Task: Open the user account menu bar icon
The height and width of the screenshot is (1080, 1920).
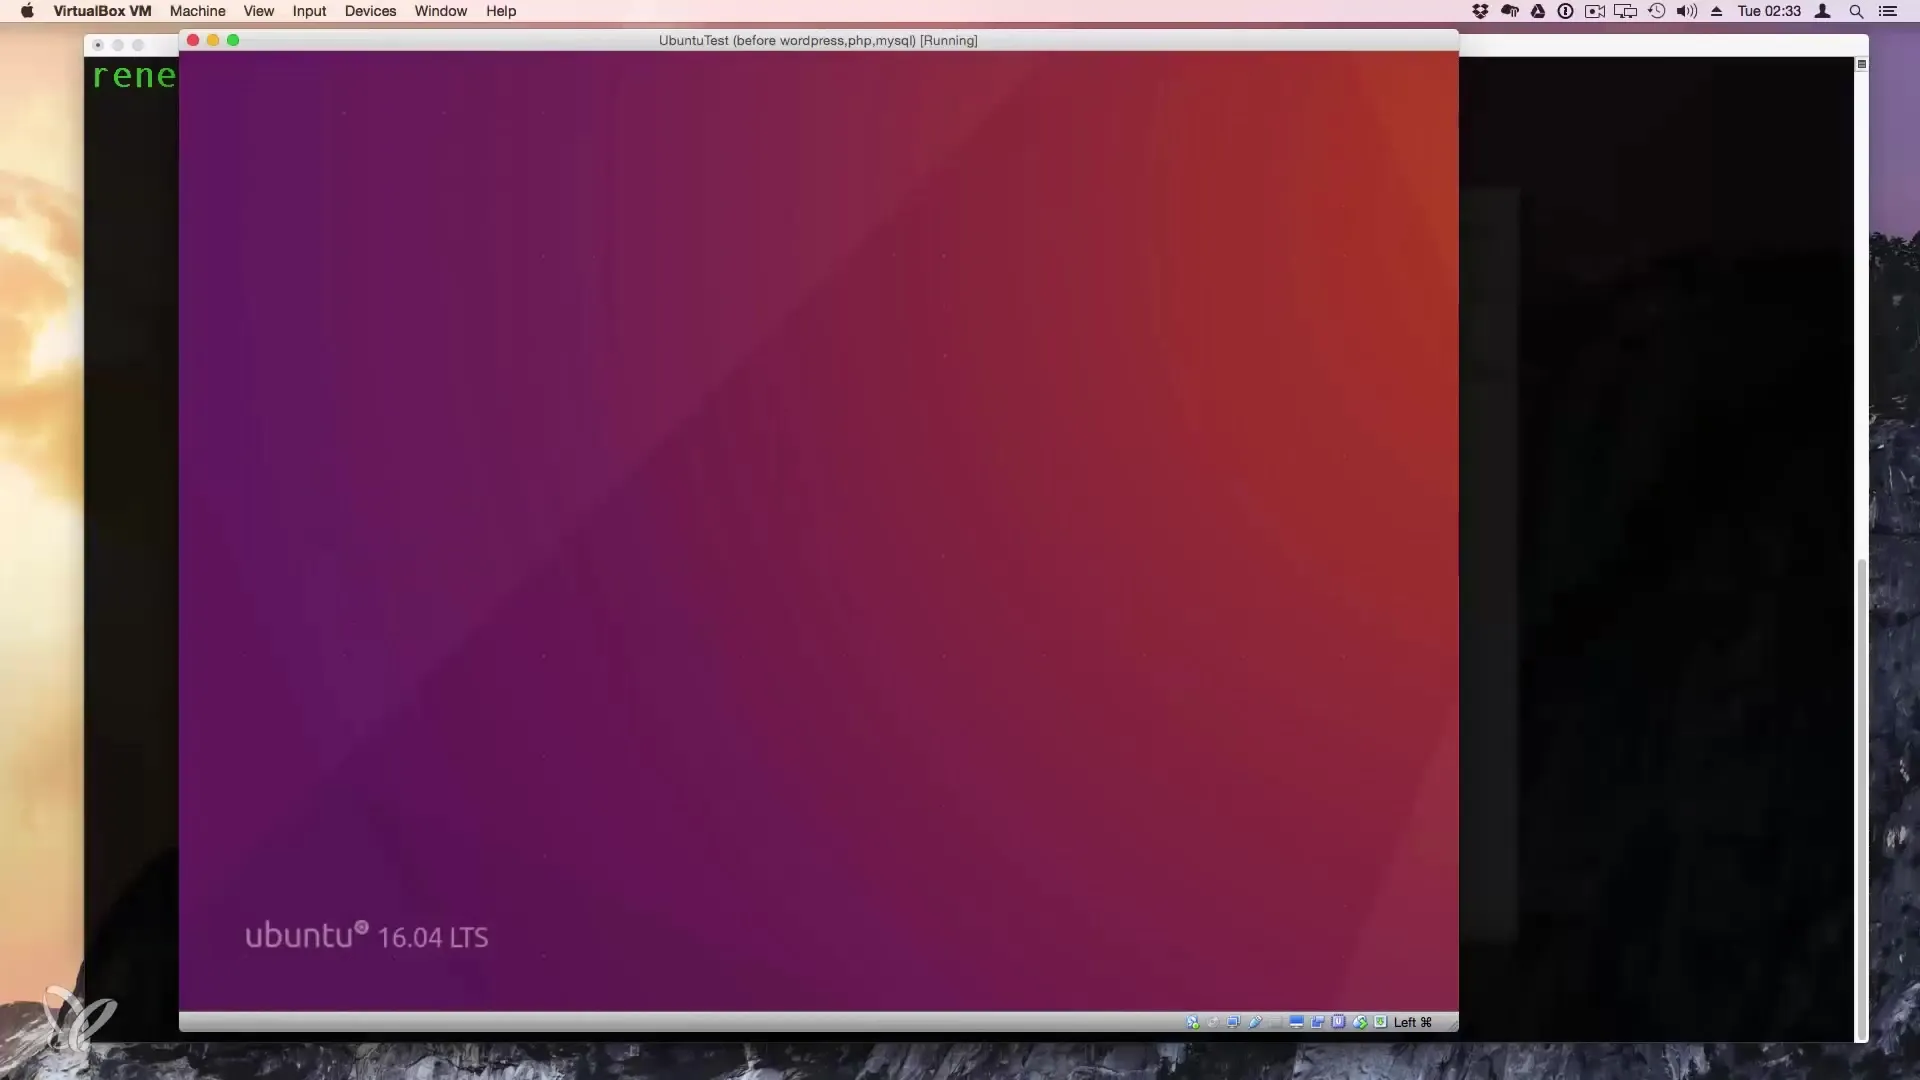Action: (x=1823, y=11)
